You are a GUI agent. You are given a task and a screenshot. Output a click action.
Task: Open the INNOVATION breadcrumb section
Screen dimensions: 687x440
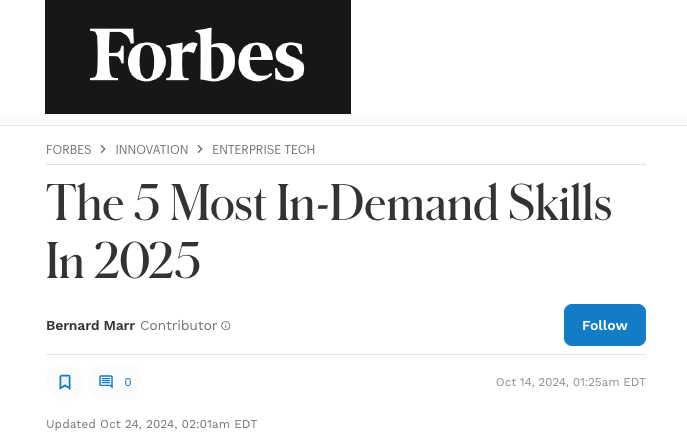click(x=152, y=150)
